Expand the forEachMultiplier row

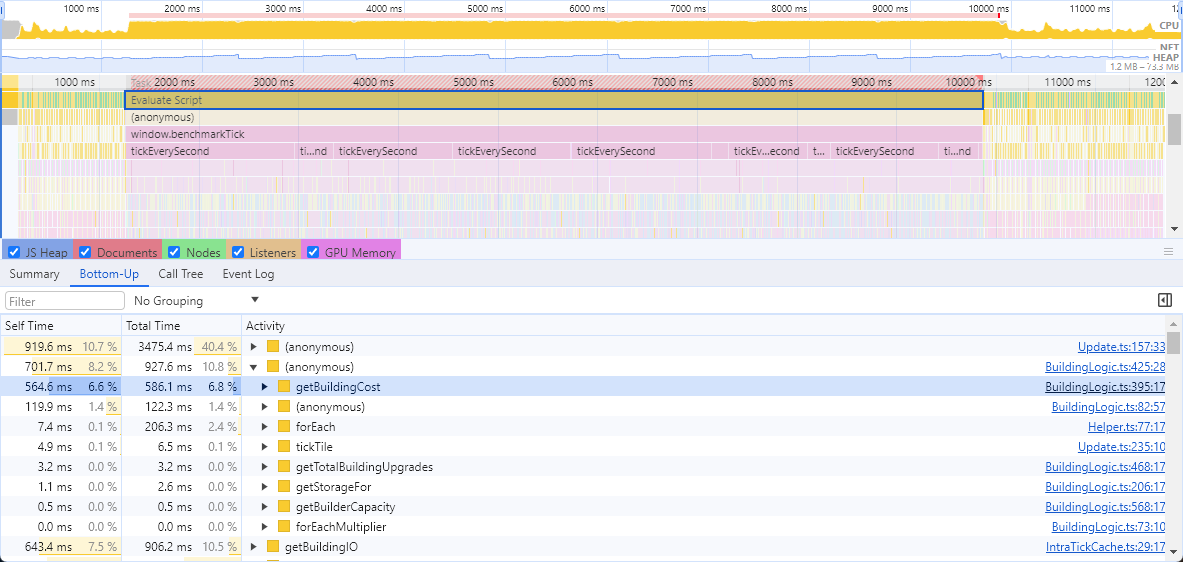[x=265, y=527]
